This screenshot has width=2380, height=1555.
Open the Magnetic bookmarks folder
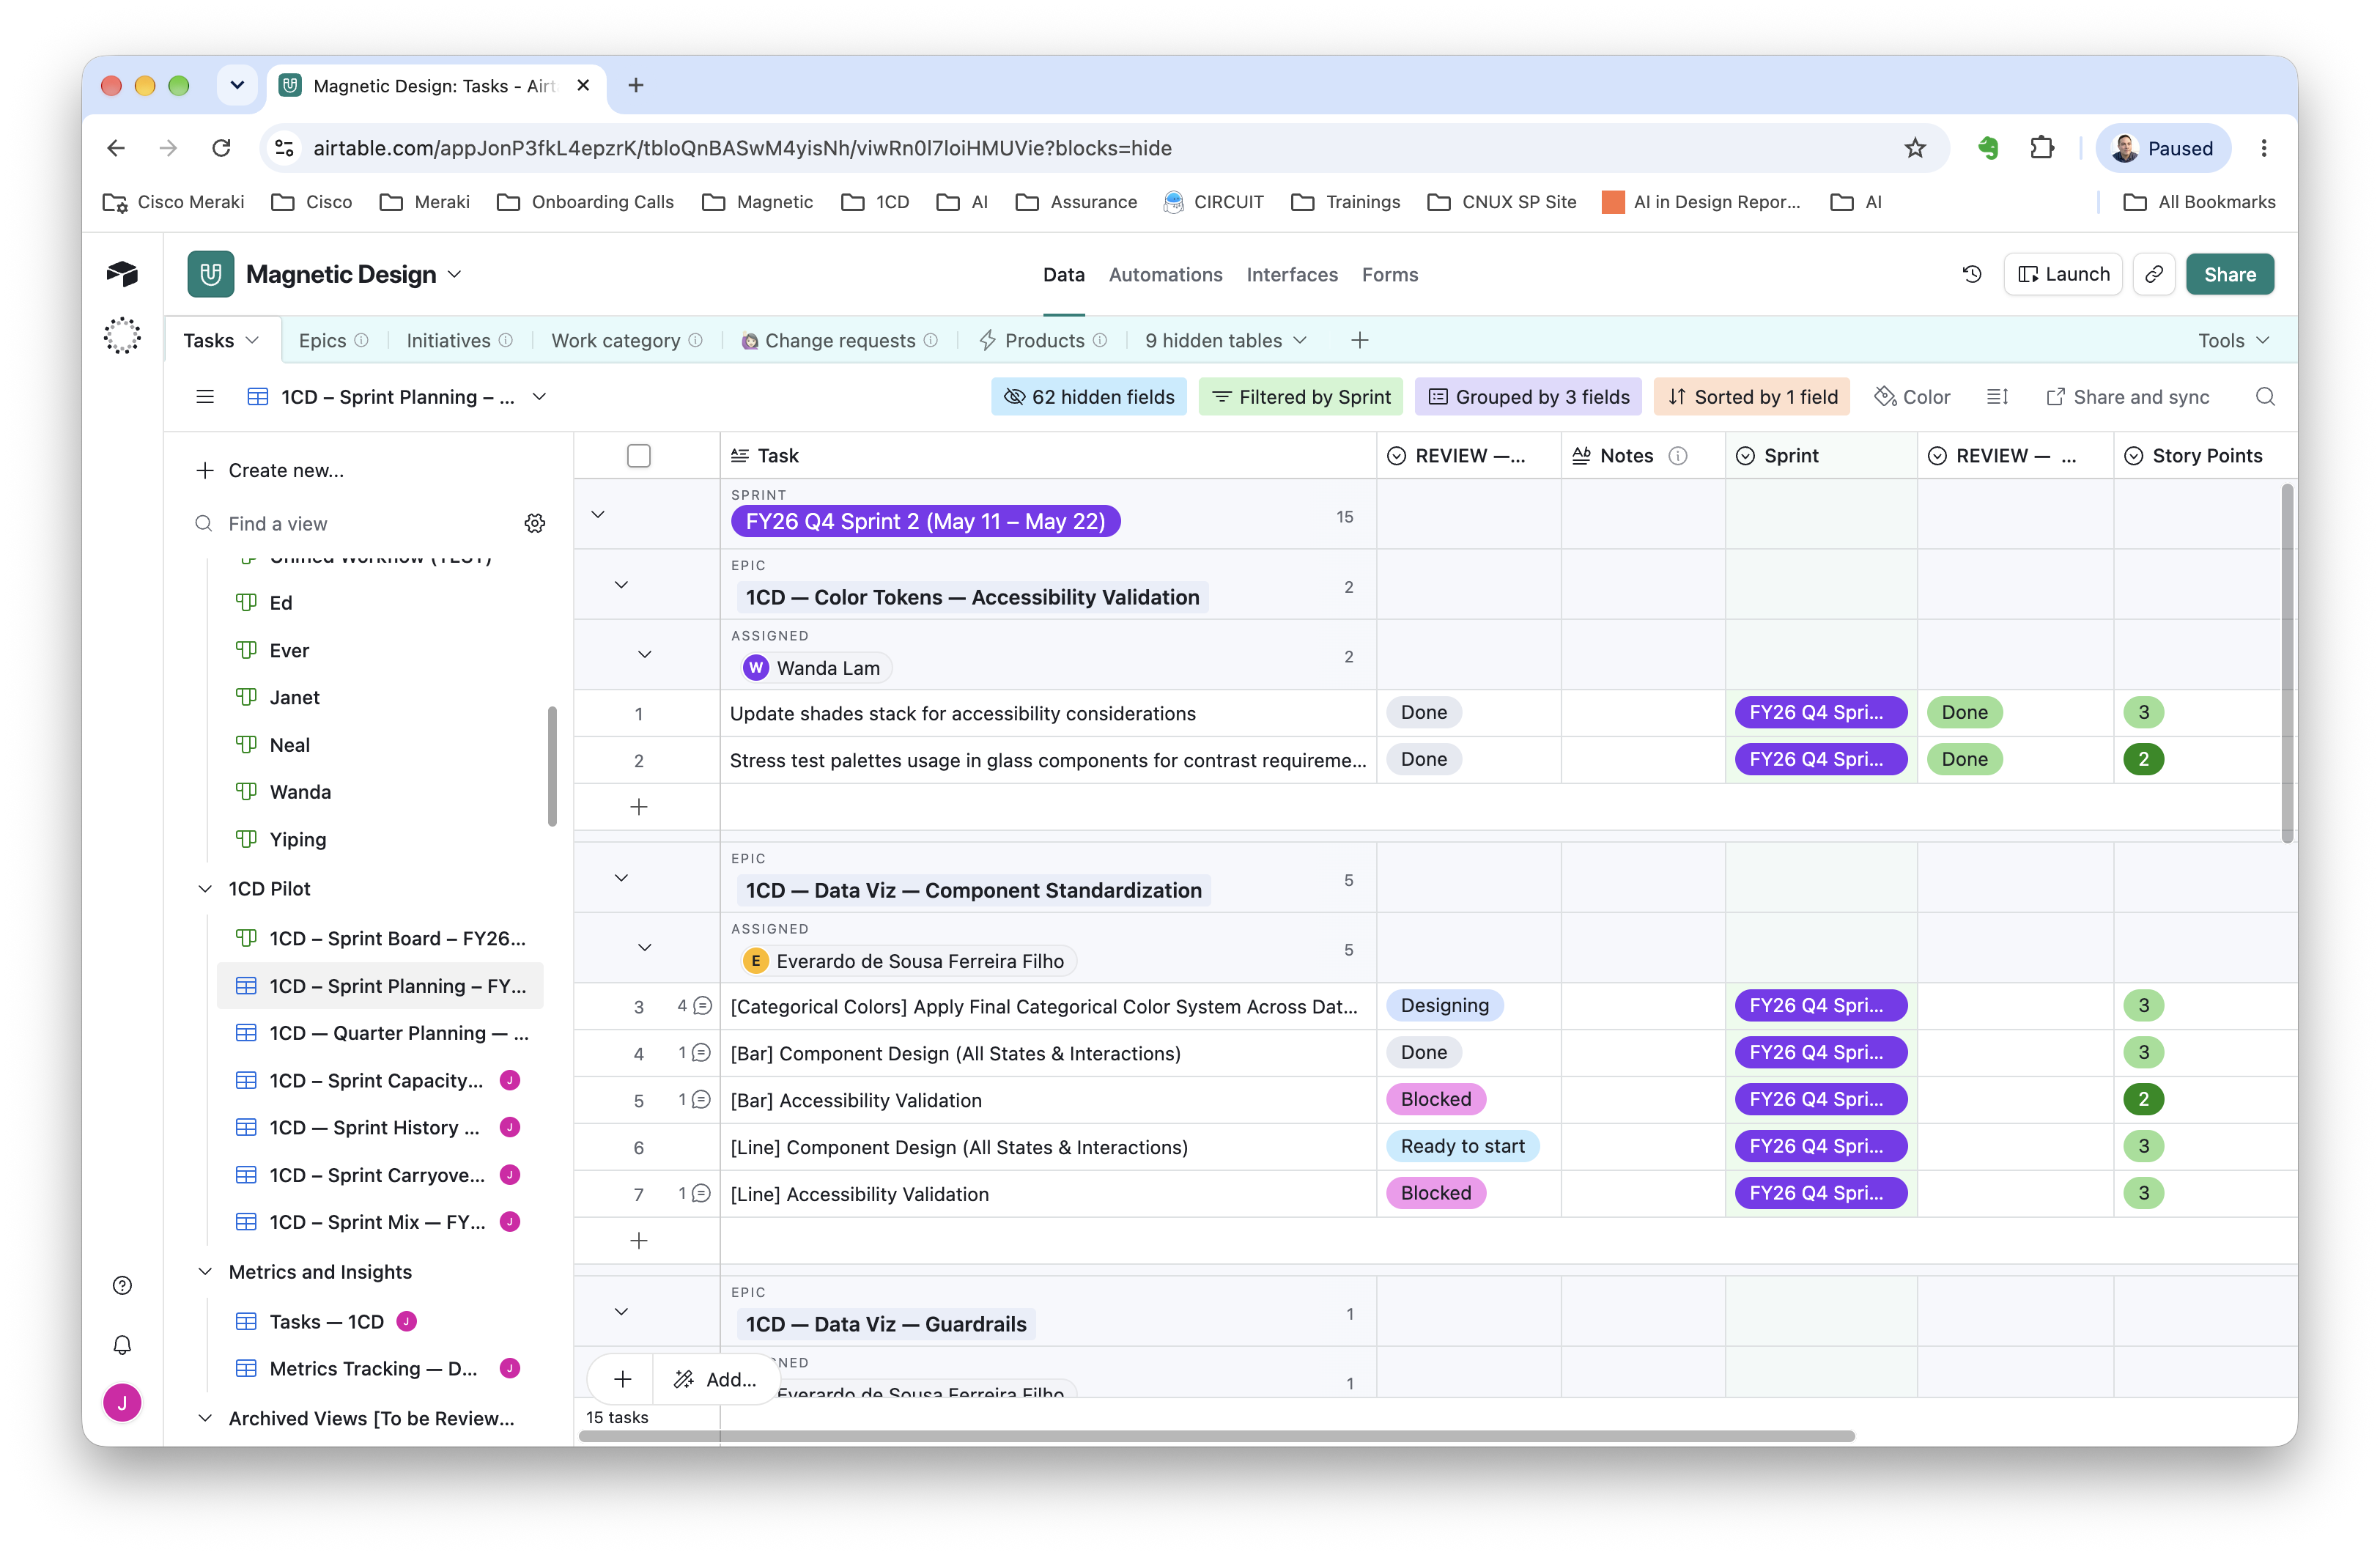click(758, 202)
